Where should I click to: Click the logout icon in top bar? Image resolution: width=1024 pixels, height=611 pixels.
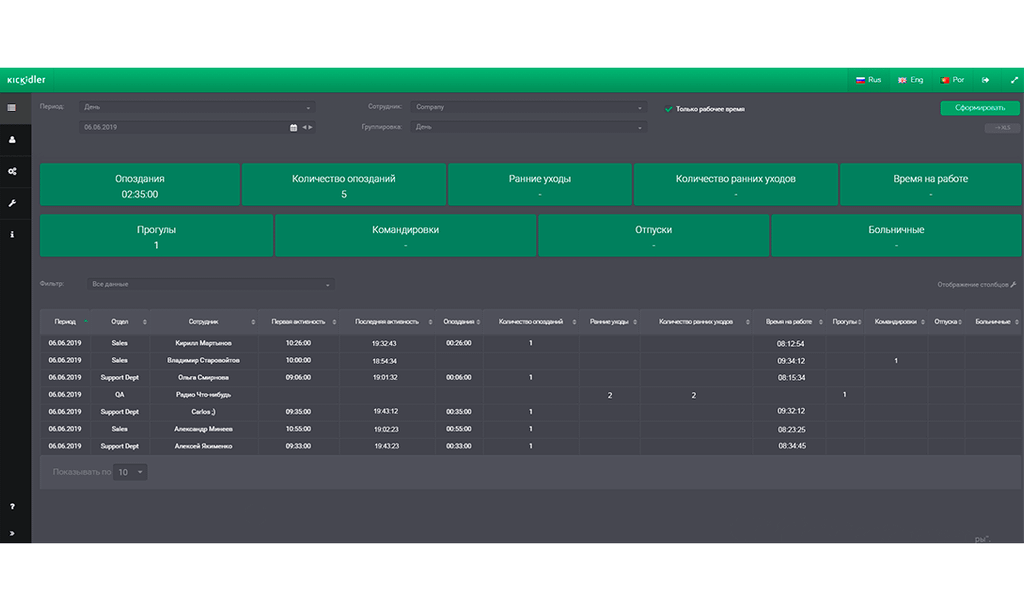985,80
